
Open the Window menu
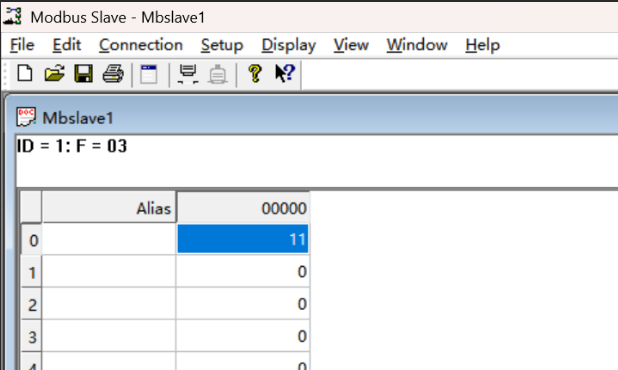[x=417, y=45]
